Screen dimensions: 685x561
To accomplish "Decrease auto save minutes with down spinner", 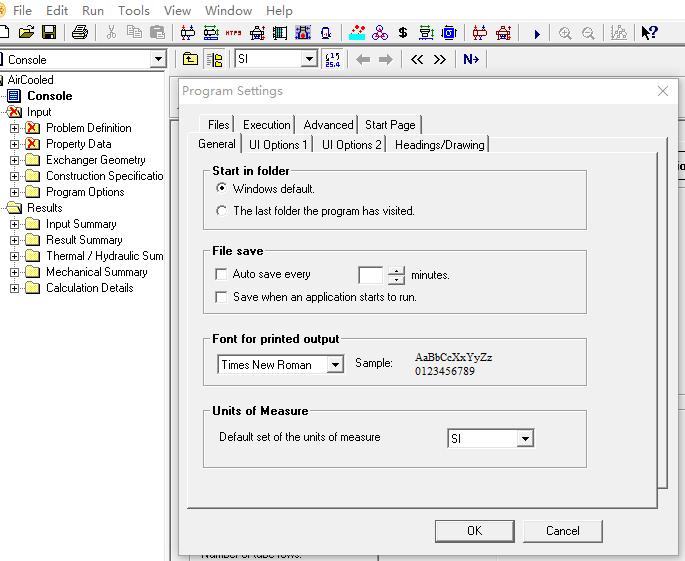I will click(x=396, y=280).
